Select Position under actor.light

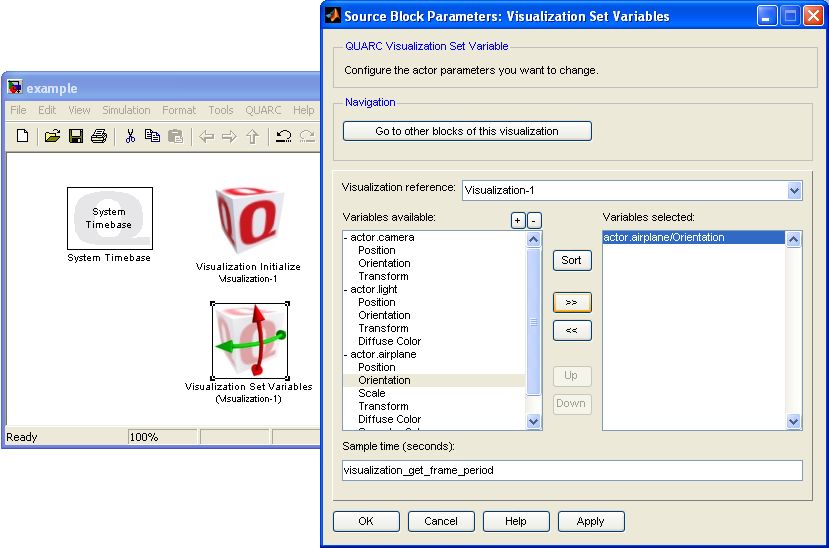[376, 302]
